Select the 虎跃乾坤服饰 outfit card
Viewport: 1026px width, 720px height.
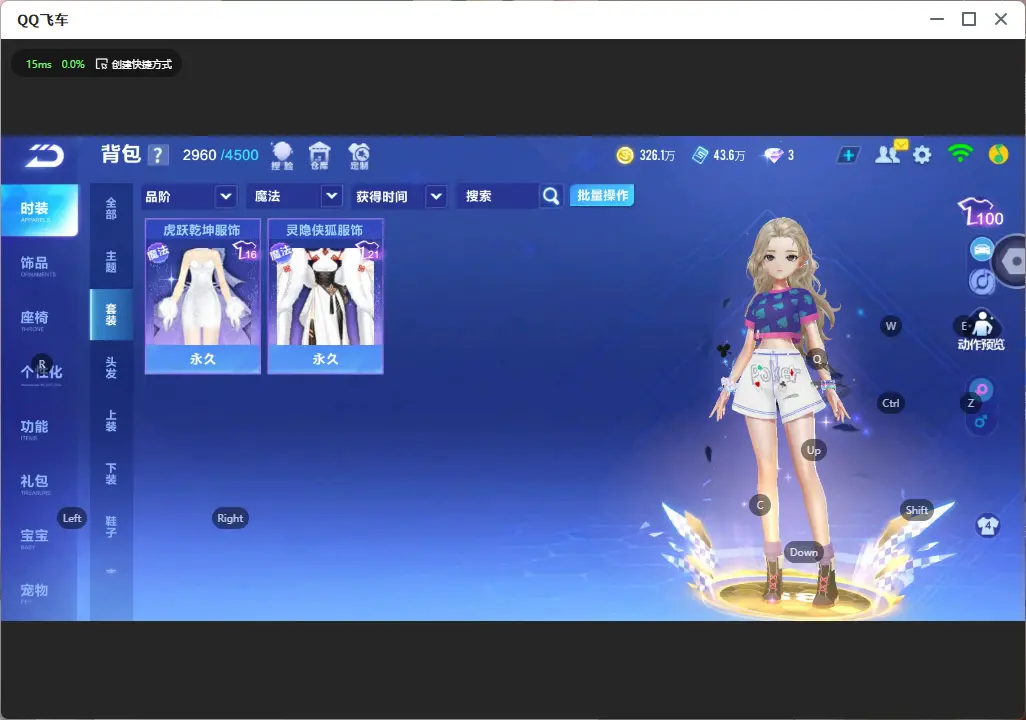pyautogui.click(x=203, y=297)
